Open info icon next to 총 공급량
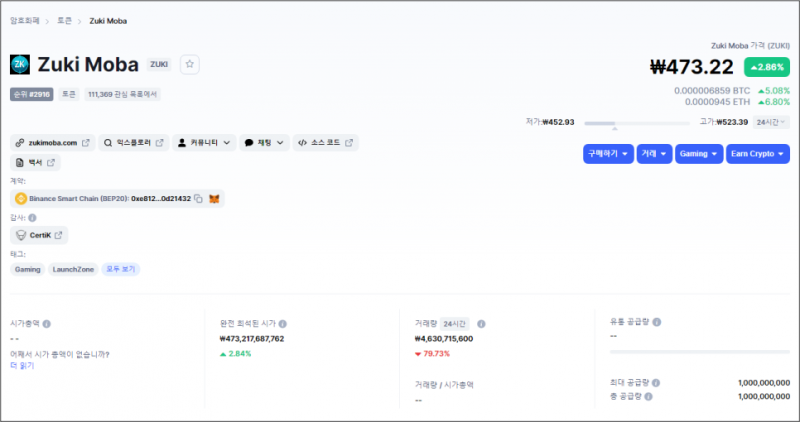The height and width of the screenshot is (422, 800). coord(648,396)
